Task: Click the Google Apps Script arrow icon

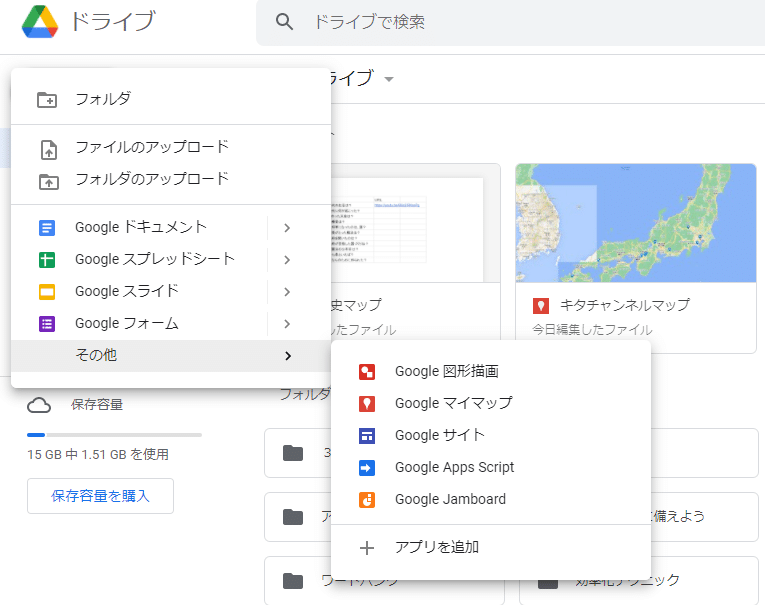Action: point(367,468)
